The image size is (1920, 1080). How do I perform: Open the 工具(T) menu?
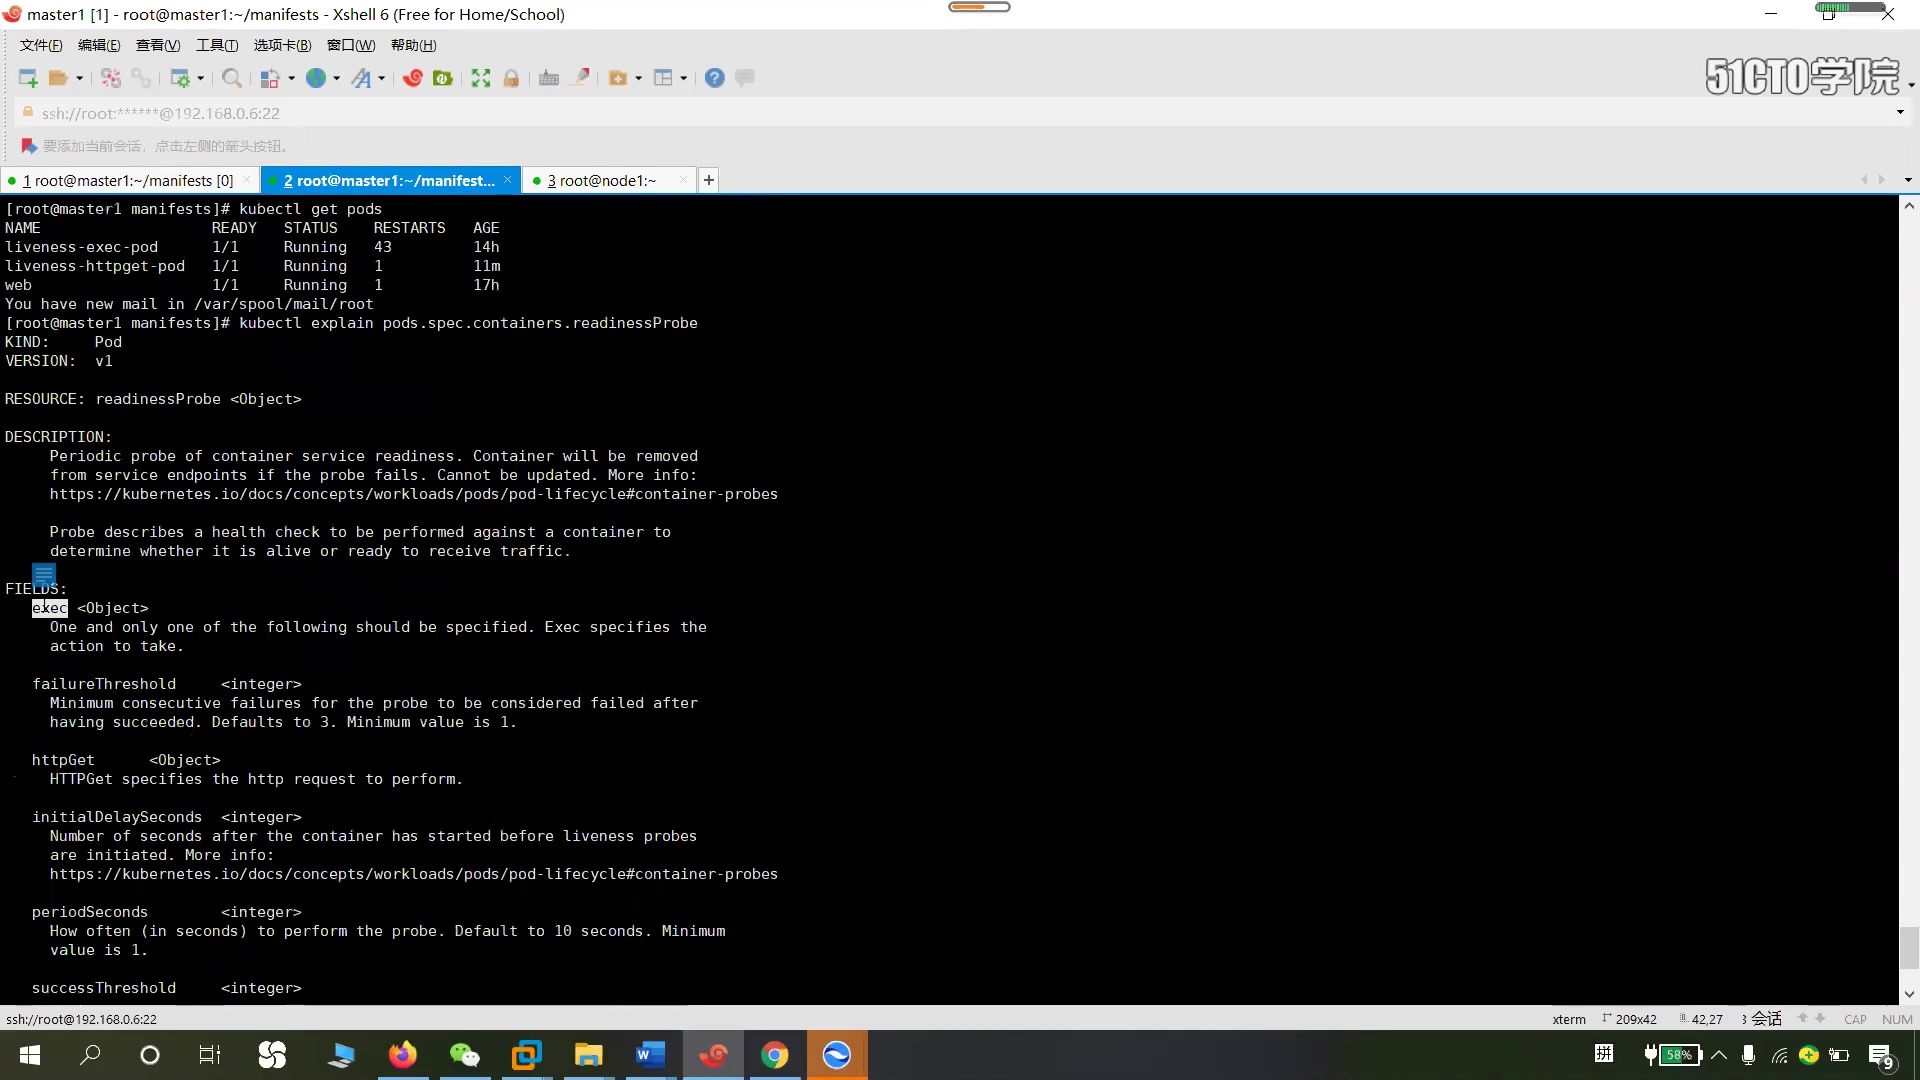tap(217, 45)
